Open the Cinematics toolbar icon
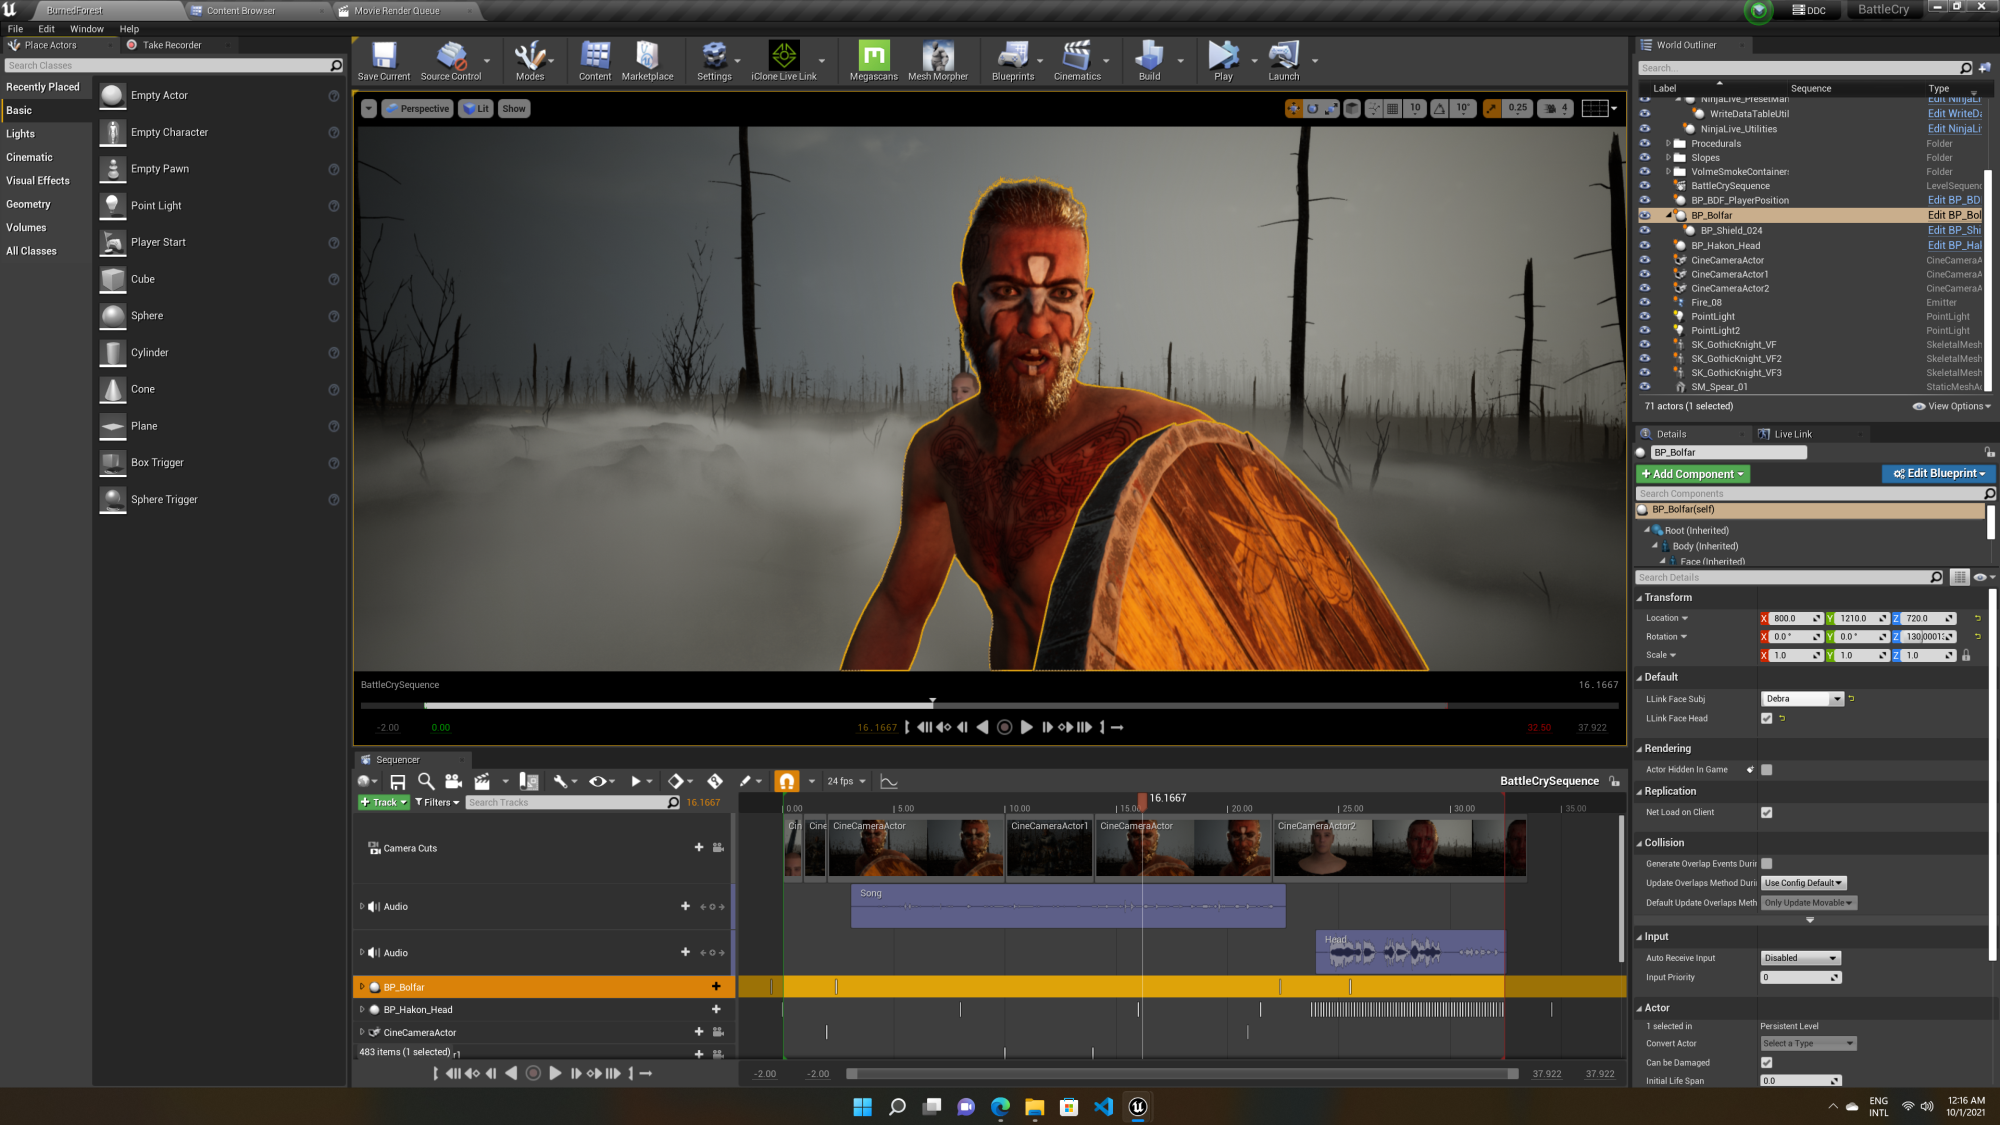 coord(1077,60)
